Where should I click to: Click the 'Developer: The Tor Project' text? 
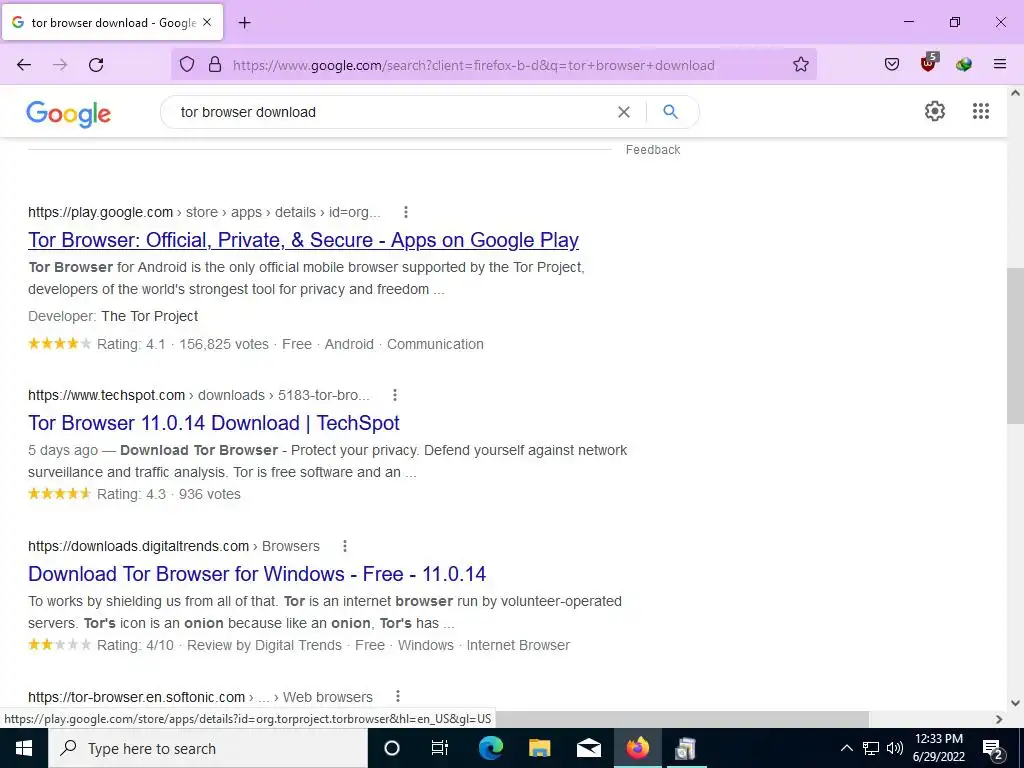[x=113, y=316]
